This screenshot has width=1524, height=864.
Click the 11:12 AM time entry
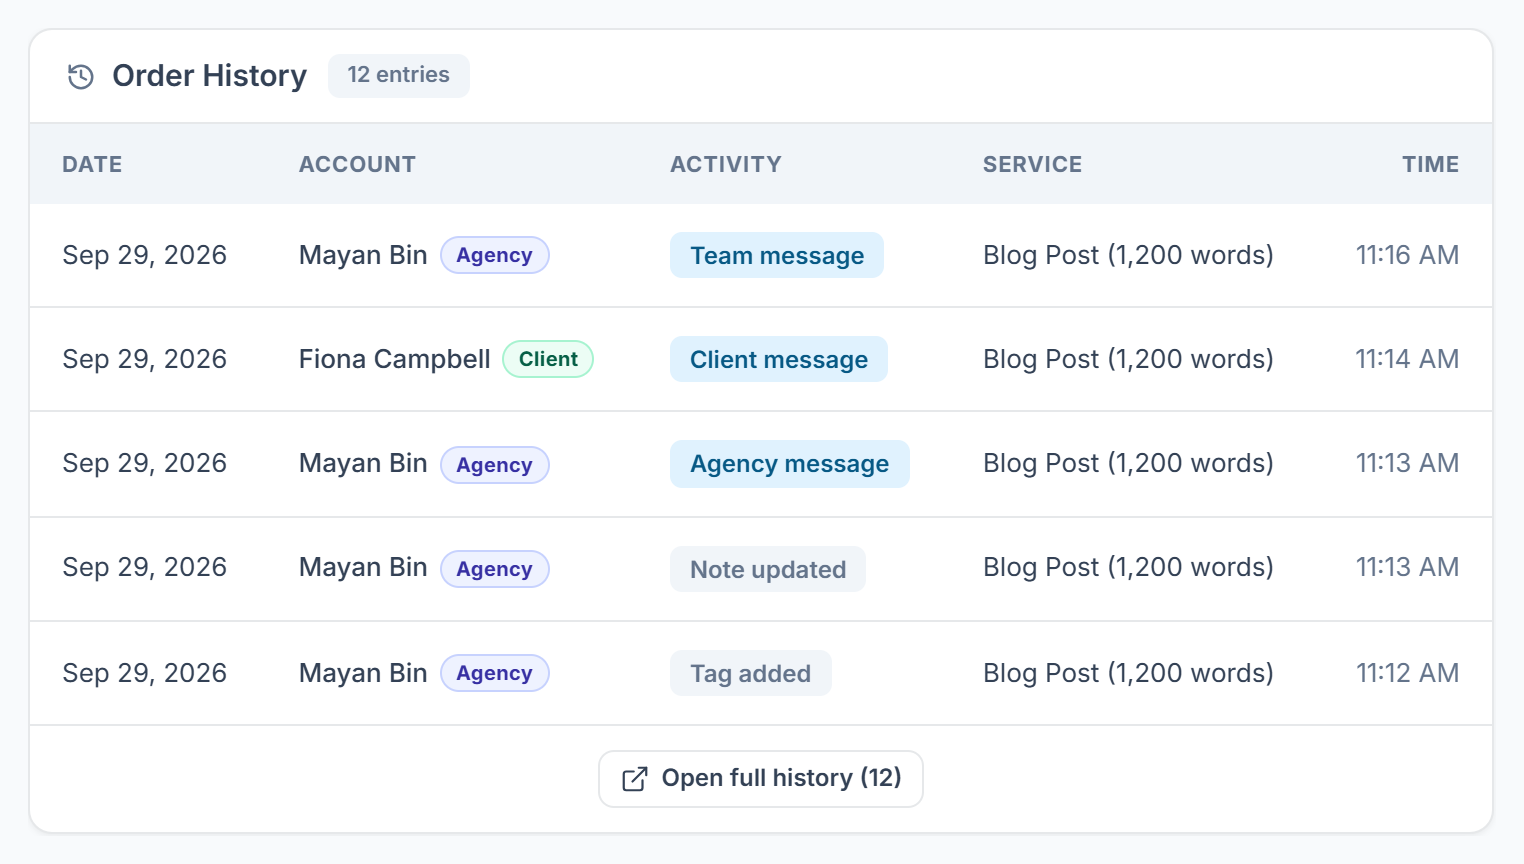1407,674
